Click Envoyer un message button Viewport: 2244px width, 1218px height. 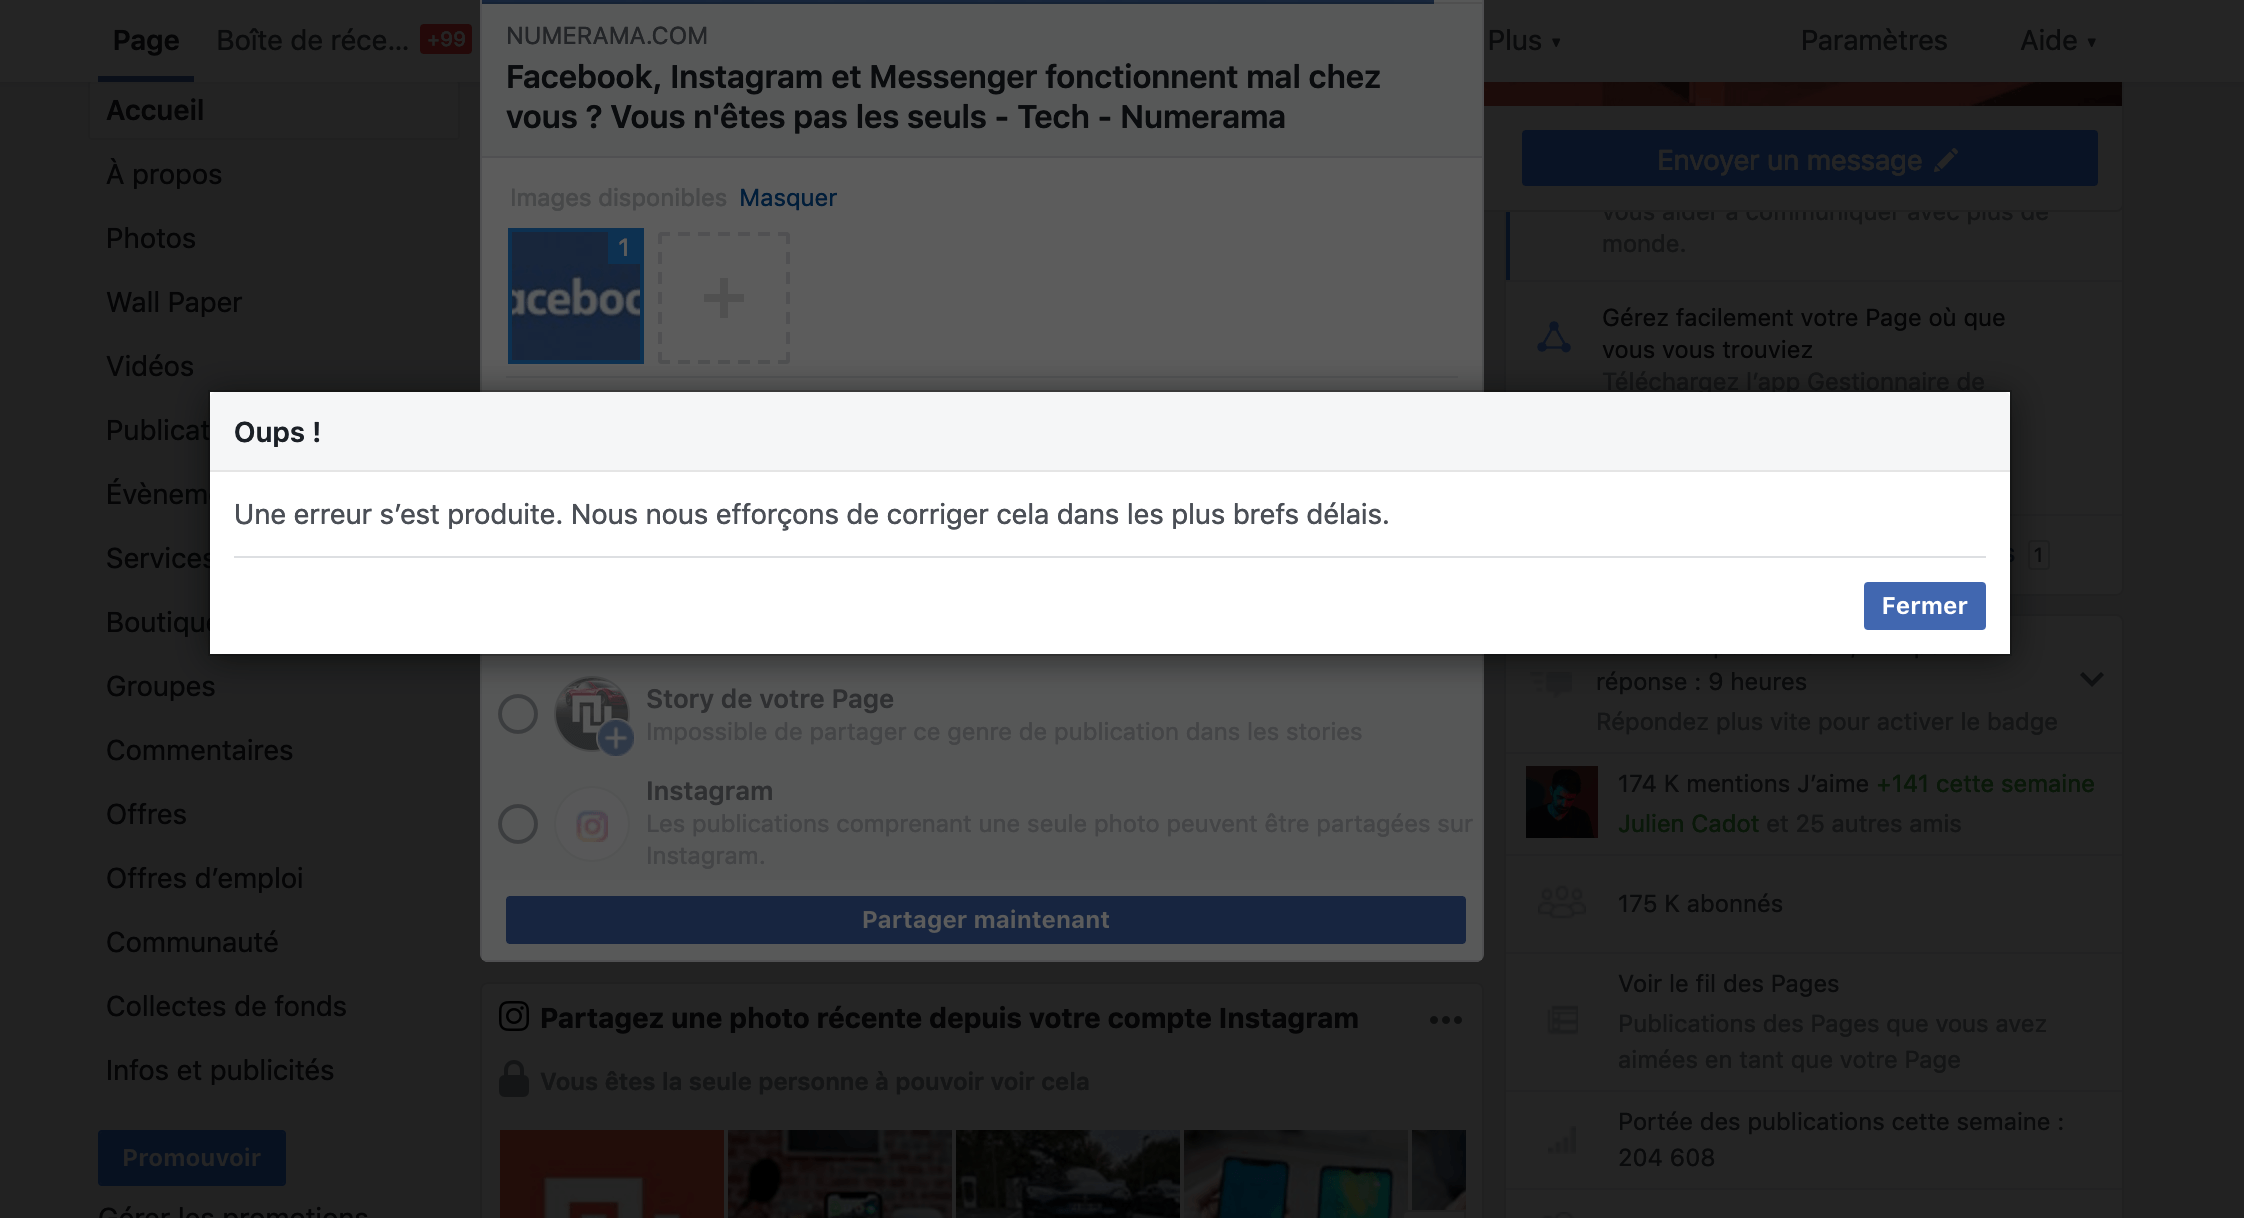tap(1809, 159)
